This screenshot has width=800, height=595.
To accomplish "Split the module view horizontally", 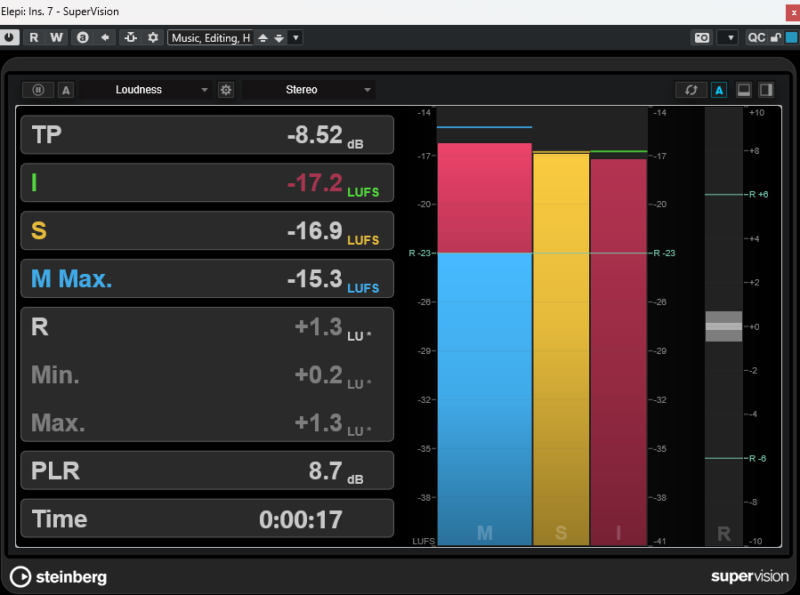I will pyautogui.click(x=744, y=90).
